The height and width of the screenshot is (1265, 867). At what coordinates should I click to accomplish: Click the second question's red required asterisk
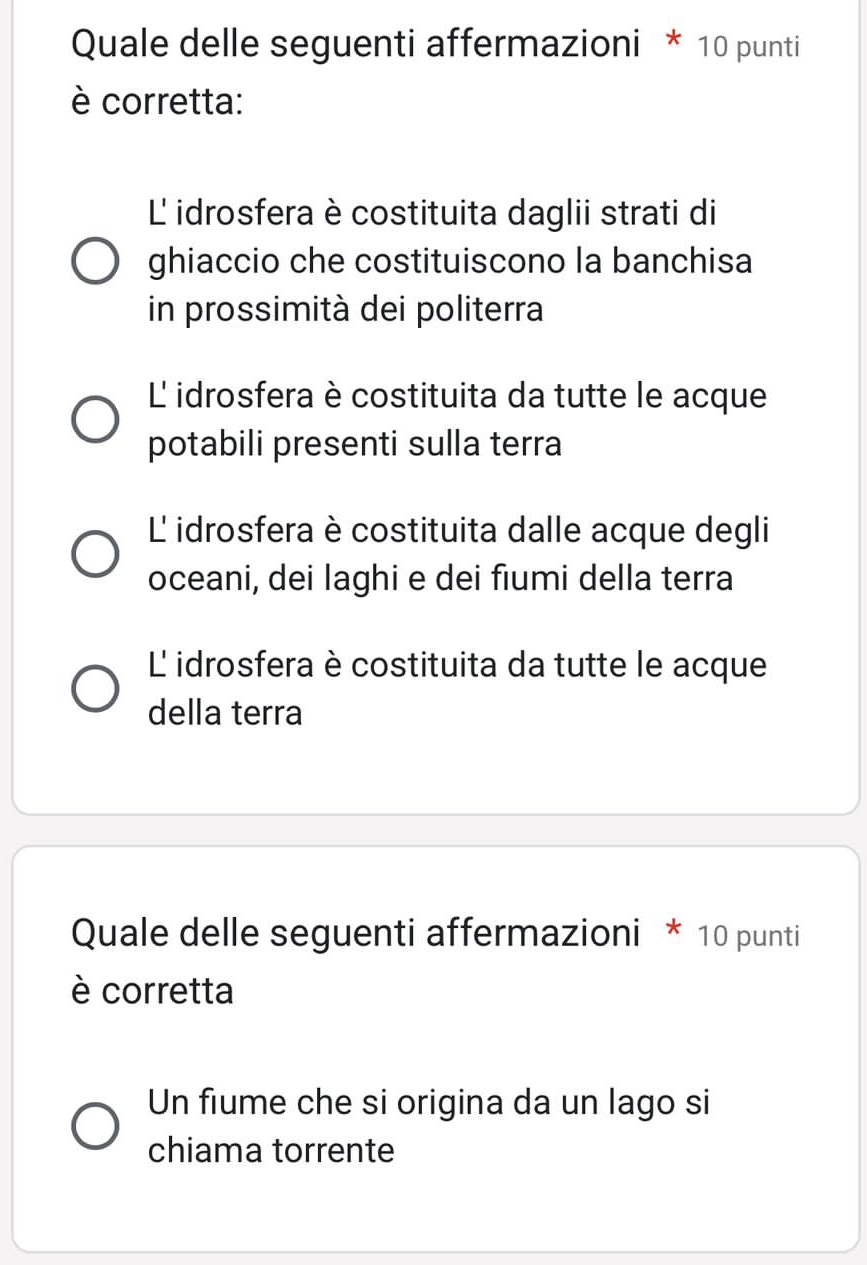(x=676, y=936)
